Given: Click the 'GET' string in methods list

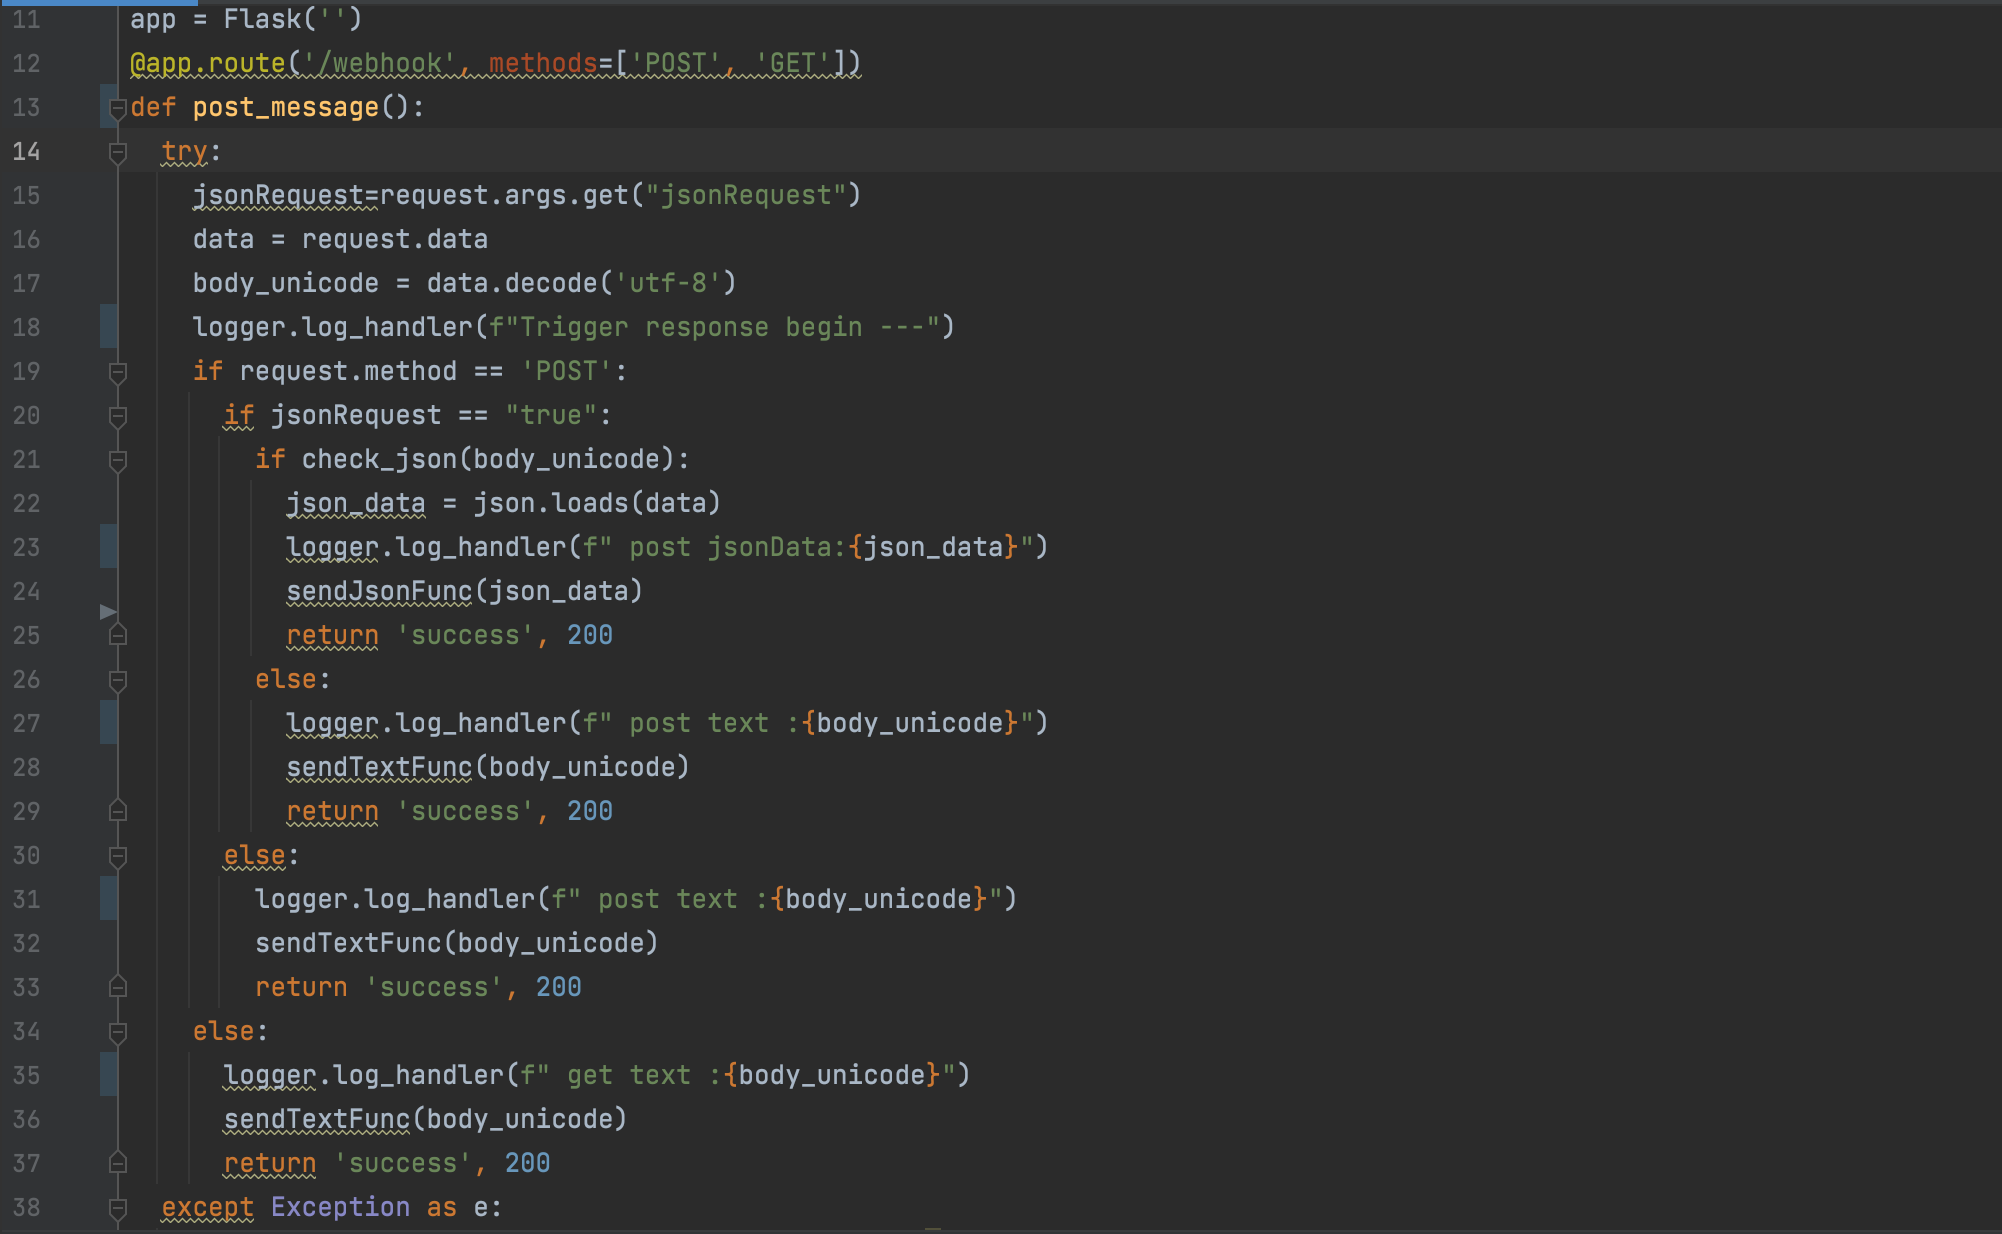Looking at the screenshot, I should [793, 63].
